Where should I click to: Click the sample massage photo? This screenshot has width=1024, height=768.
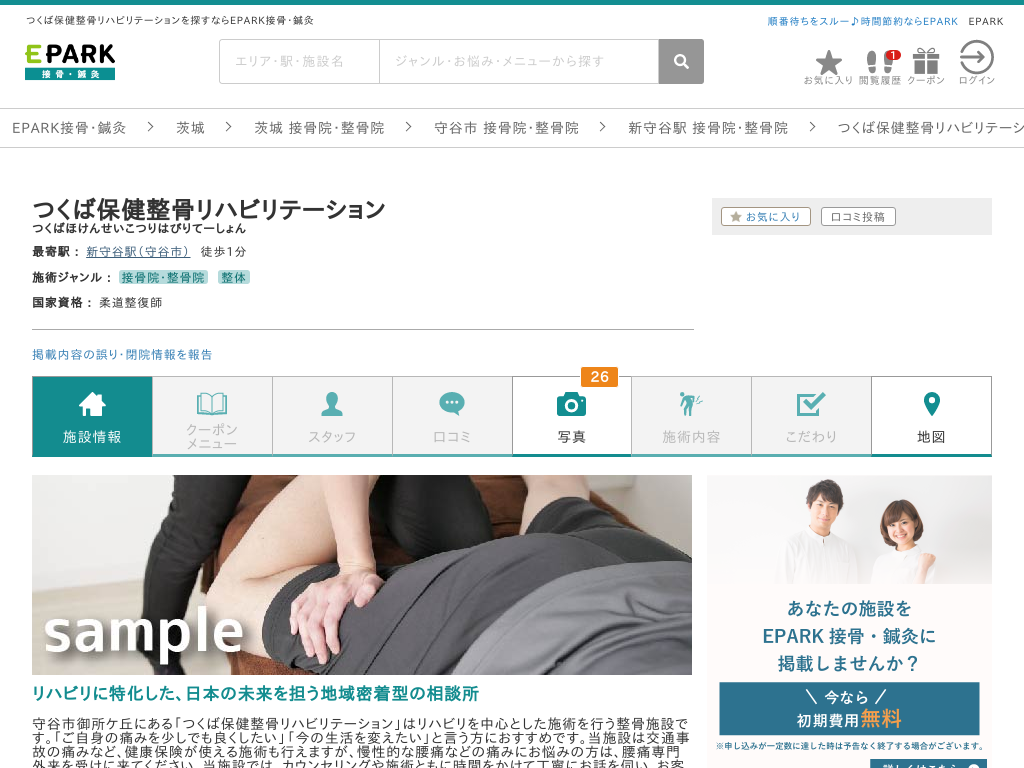[362, 575]
